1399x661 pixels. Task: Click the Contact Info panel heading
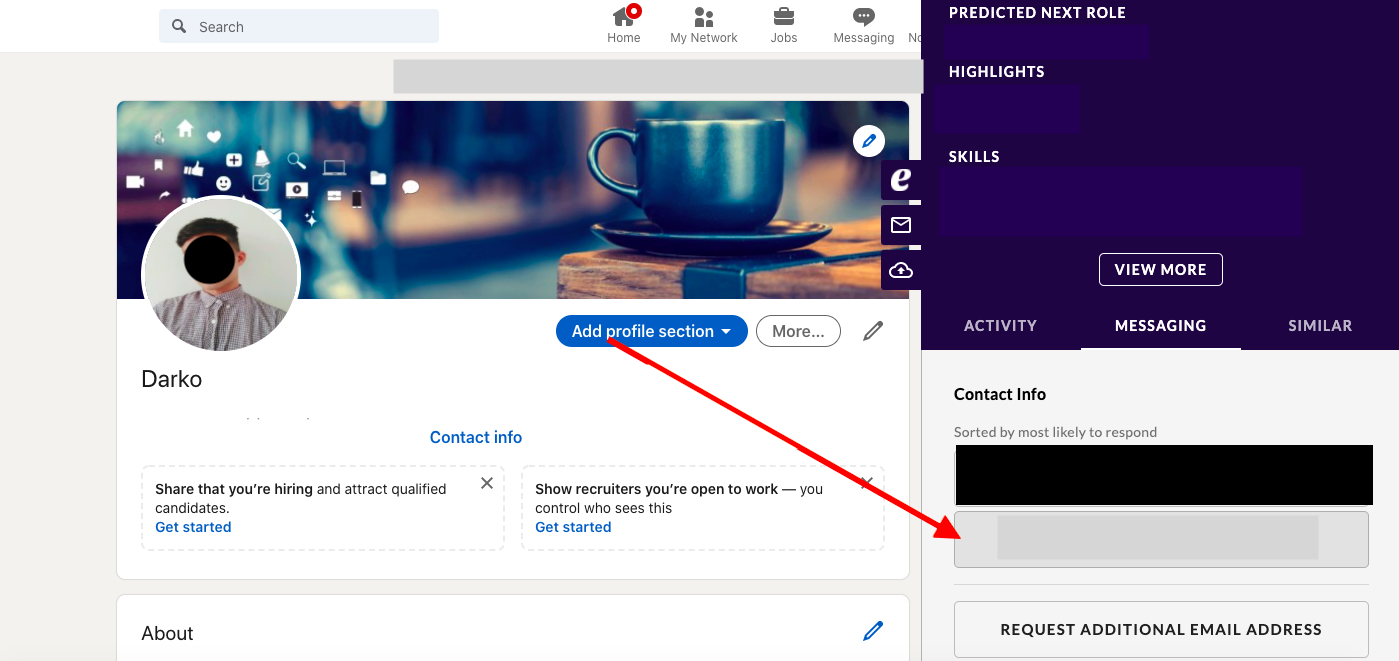1000,394
